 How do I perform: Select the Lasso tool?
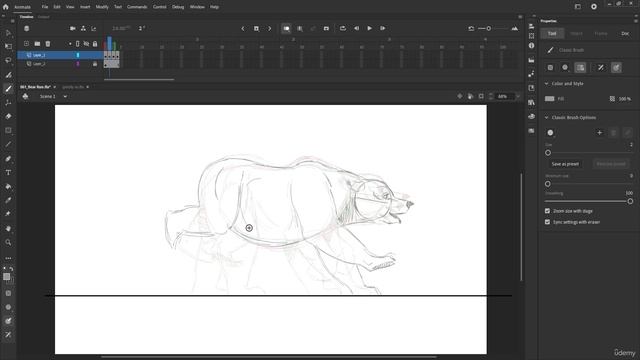(x=8, y=60)
